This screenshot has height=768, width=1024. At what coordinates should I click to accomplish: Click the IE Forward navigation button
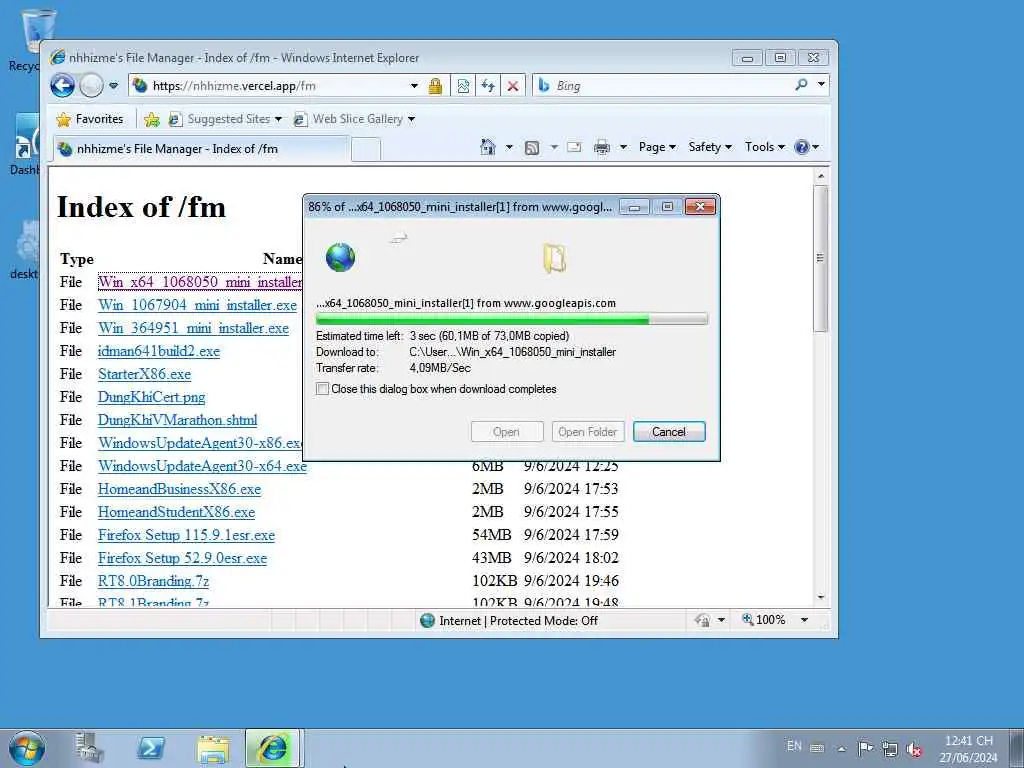pos(91,86)
